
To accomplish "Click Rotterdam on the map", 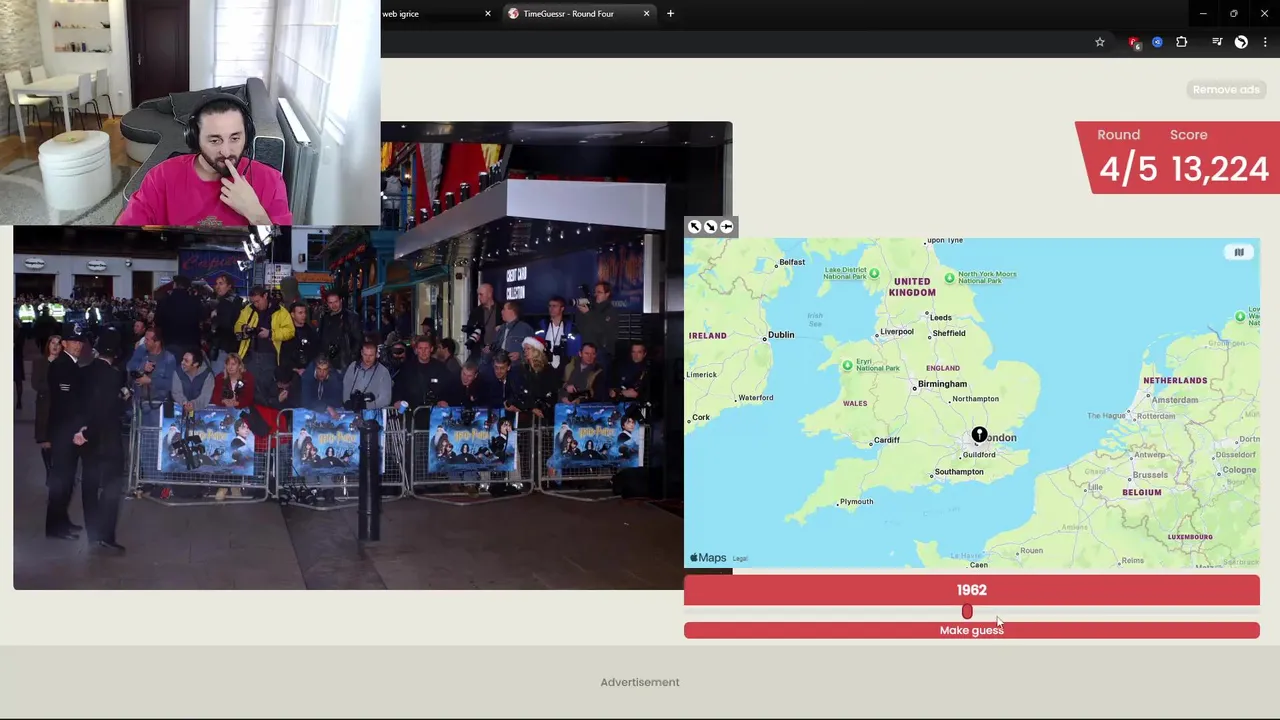I will coord(1155,416).
